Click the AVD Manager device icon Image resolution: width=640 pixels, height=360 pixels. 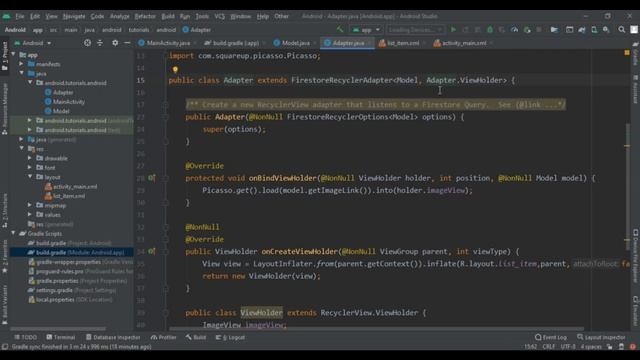594,30
